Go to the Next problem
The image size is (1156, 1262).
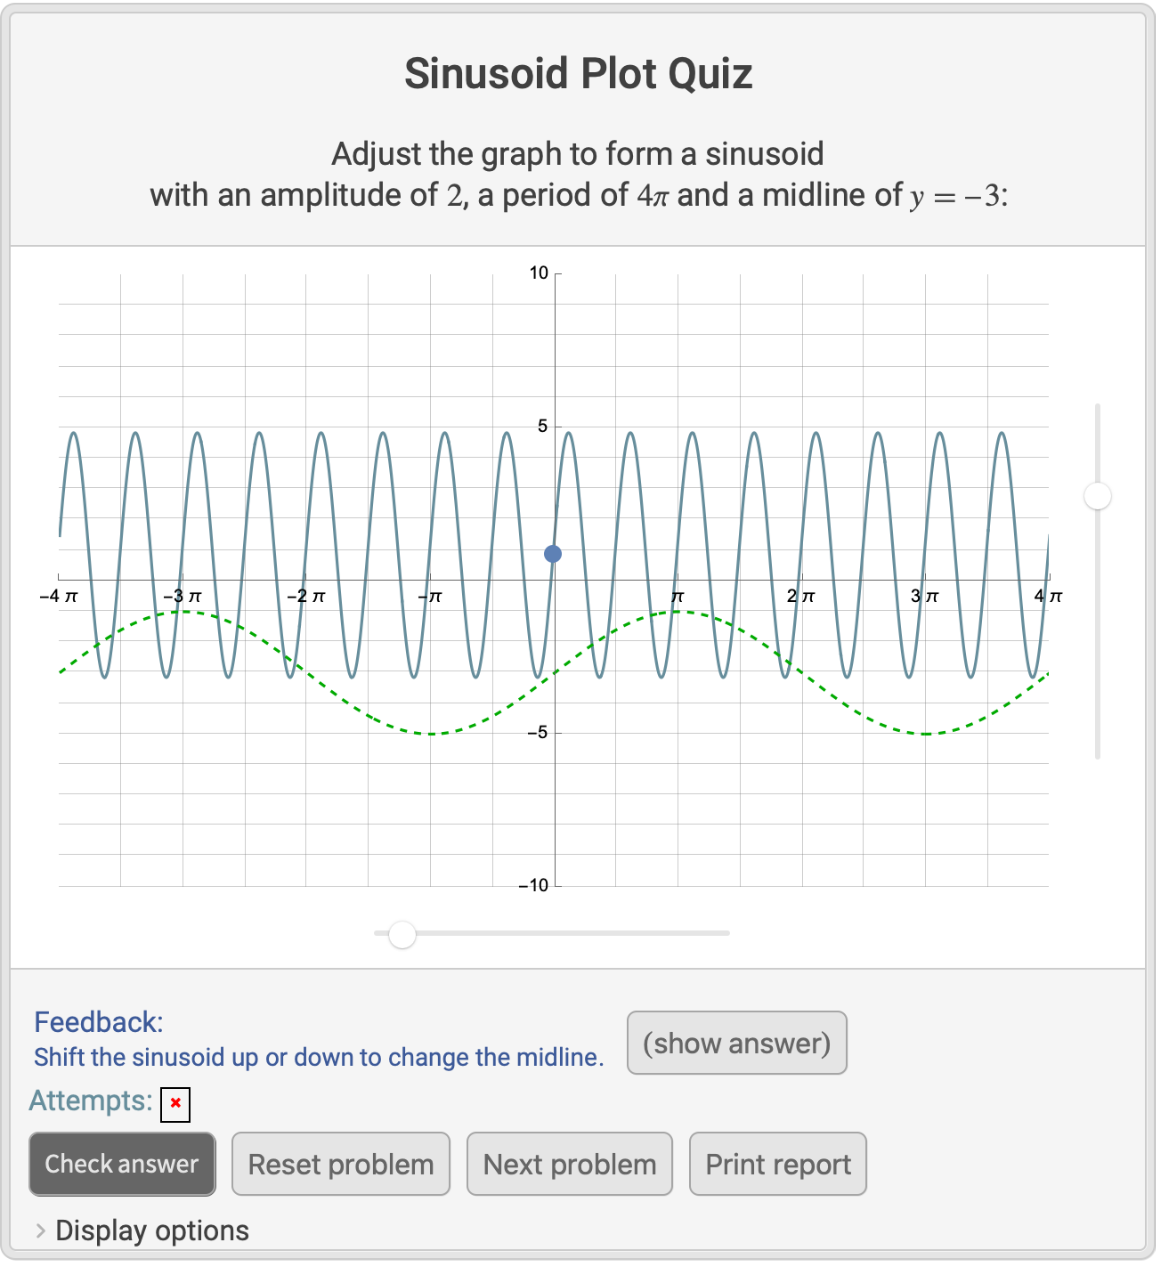tap(569, 1164)
